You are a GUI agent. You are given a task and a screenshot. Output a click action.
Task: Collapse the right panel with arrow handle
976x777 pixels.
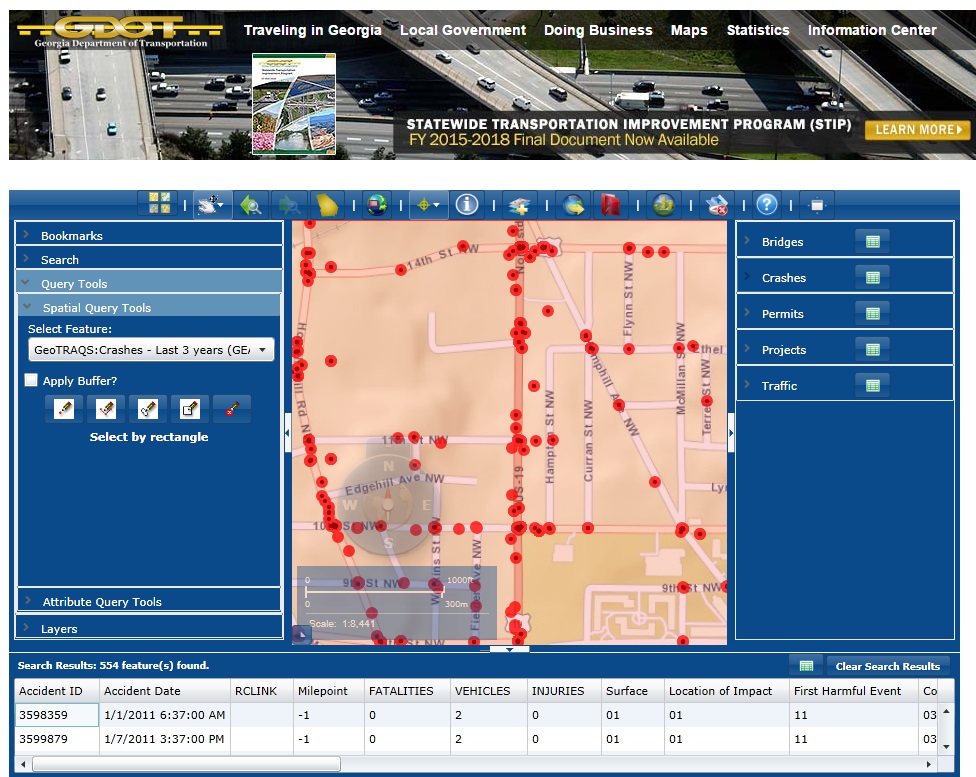731,432
